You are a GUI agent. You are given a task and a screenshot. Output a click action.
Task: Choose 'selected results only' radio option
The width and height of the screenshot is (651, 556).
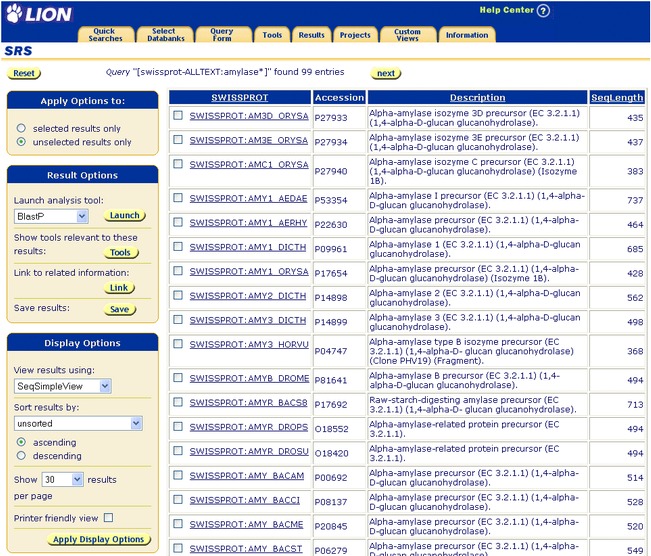tap(21, 128)
